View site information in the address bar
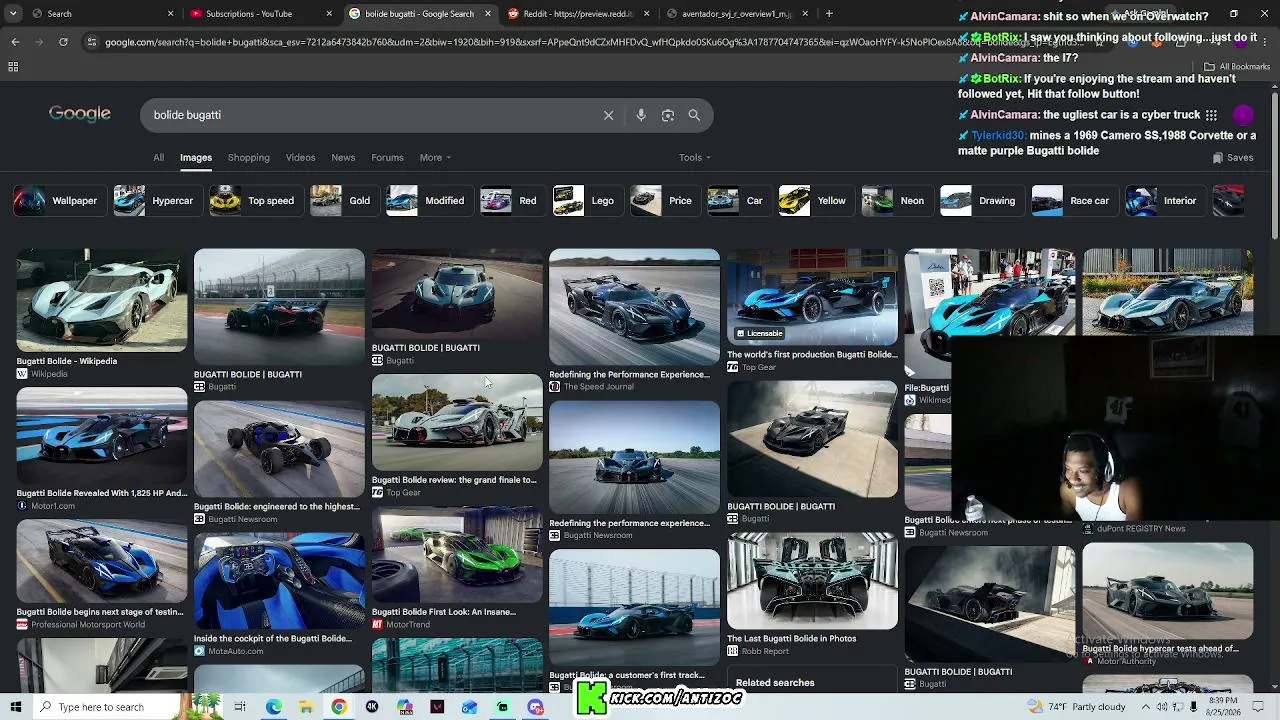Screen dimensions: 1280x720 (92, 42)
